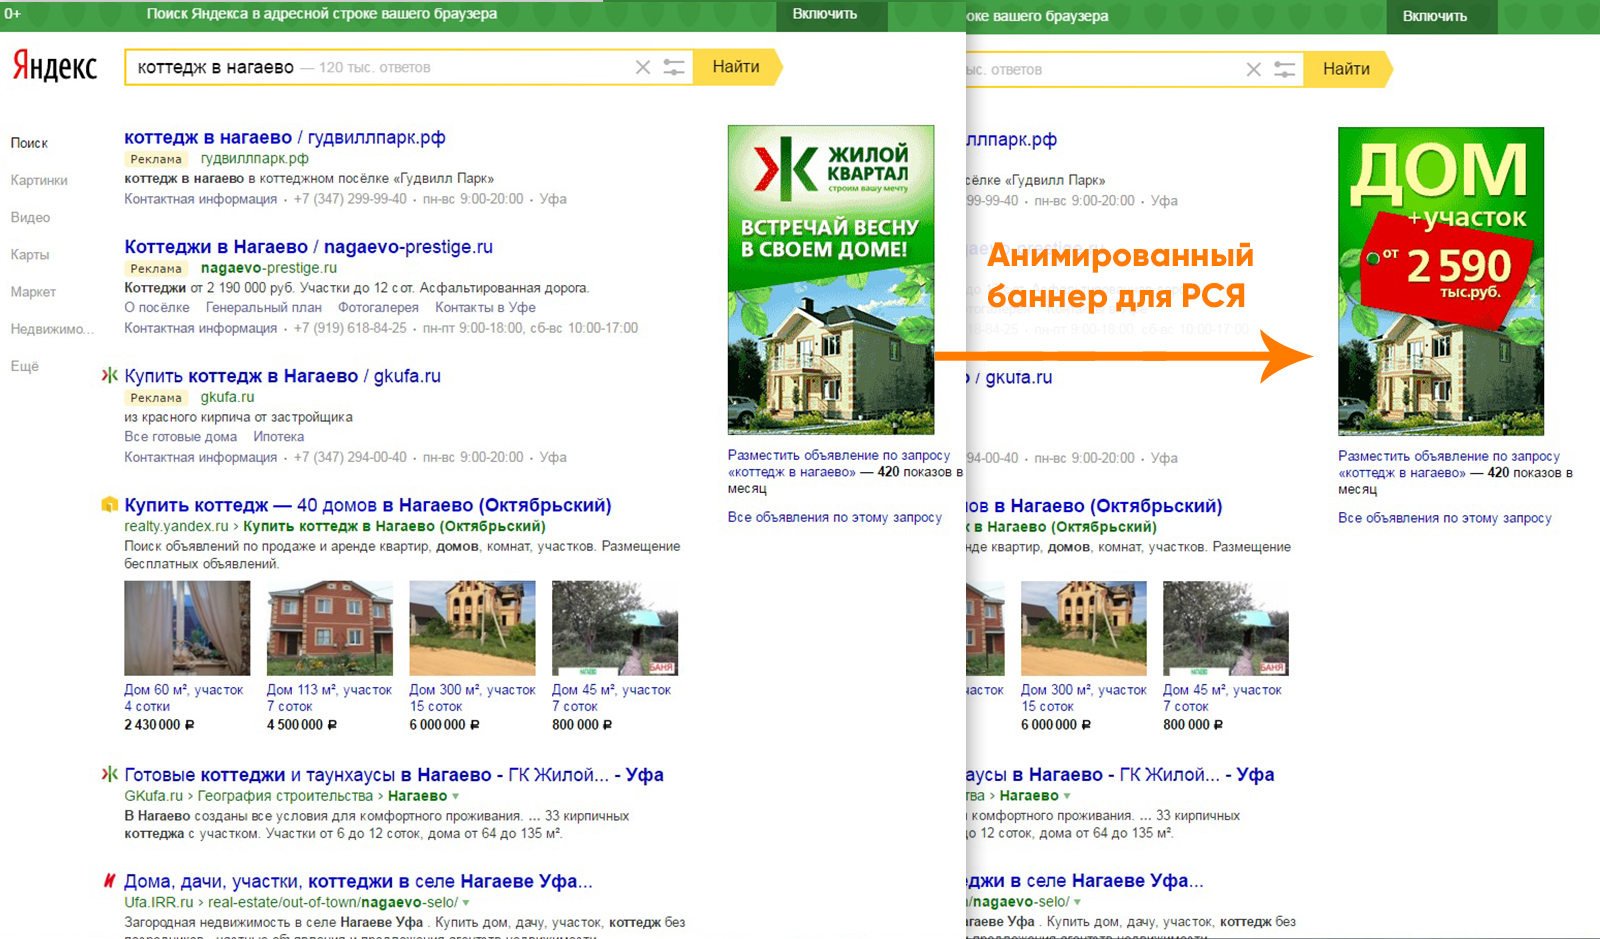Open dropdown arrow after nagaevo-selo/ URL in left window
This screenshot has height=939, width=1600.
(x=466, y=903)
